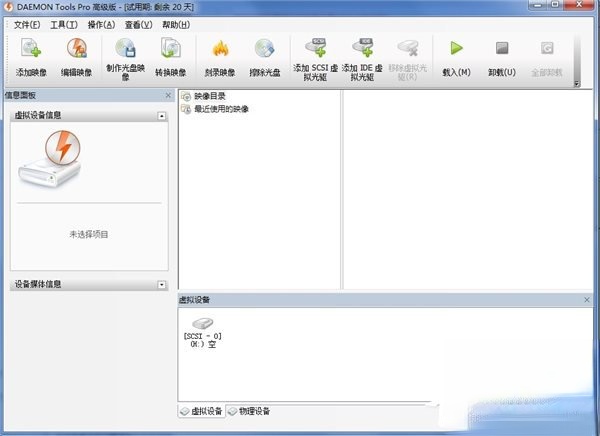Choose the 擦除光盘 (Erase Disc) tool
The width and height of the screenshot is (600, 436).
pos(265,49)
